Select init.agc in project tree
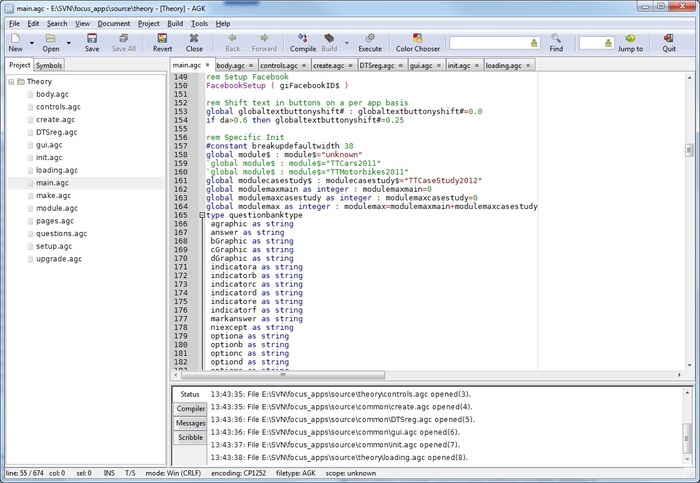 [x=49, y=157]
